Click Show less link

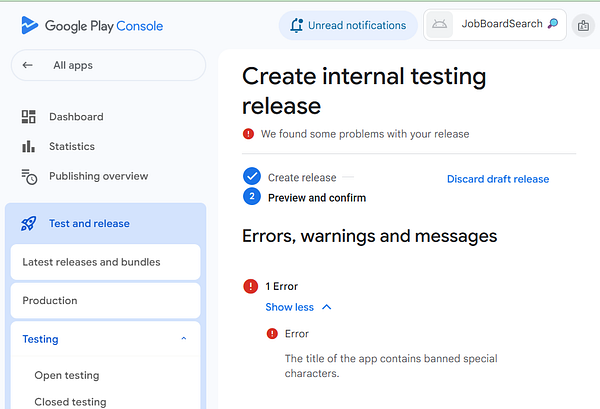(289, 307)
